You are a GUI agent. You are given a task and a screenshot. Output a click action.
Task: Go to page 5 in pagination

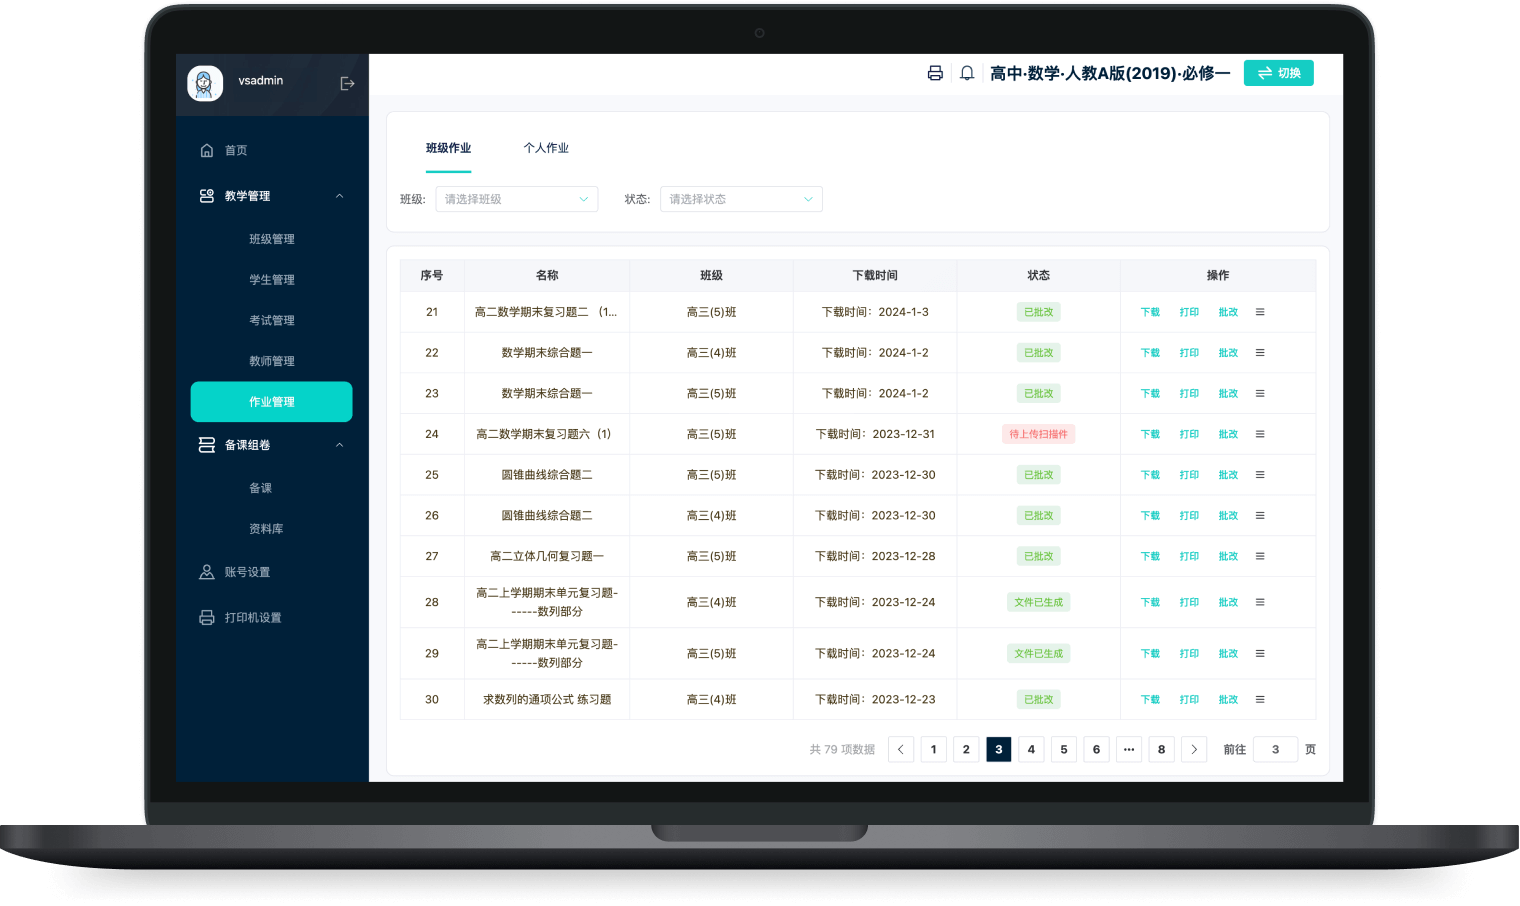[1064, 749]
